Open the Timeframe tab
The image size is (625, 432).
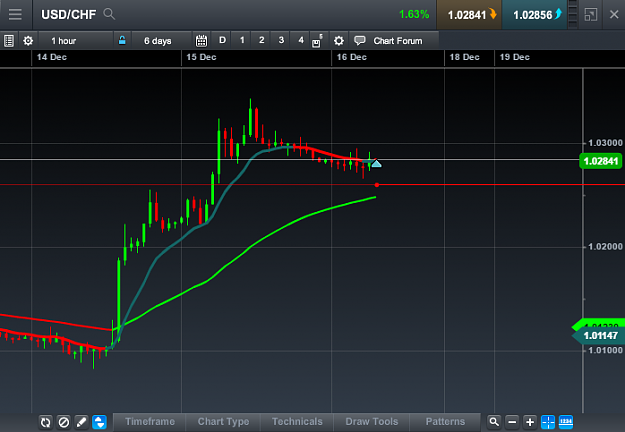150,422
